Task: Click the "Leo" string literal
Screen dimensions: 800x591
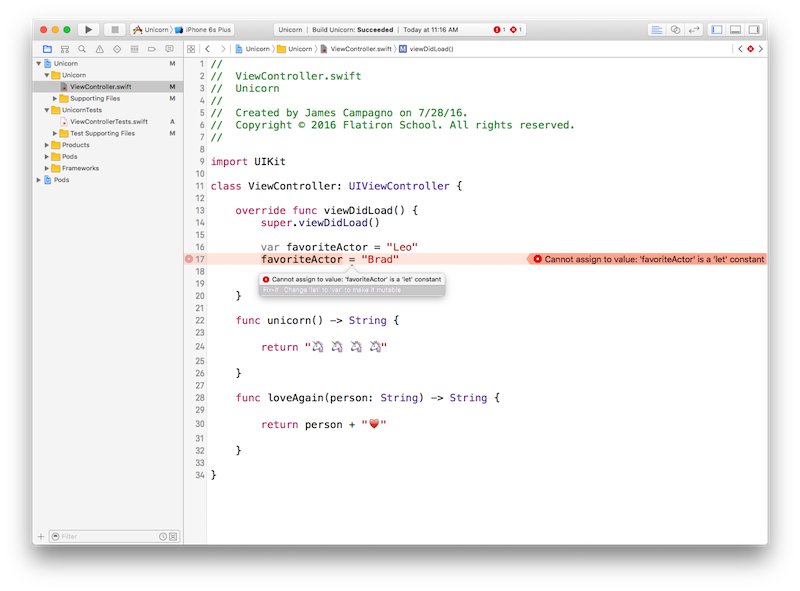Action: pyautogui.click(x=402, y=247)
